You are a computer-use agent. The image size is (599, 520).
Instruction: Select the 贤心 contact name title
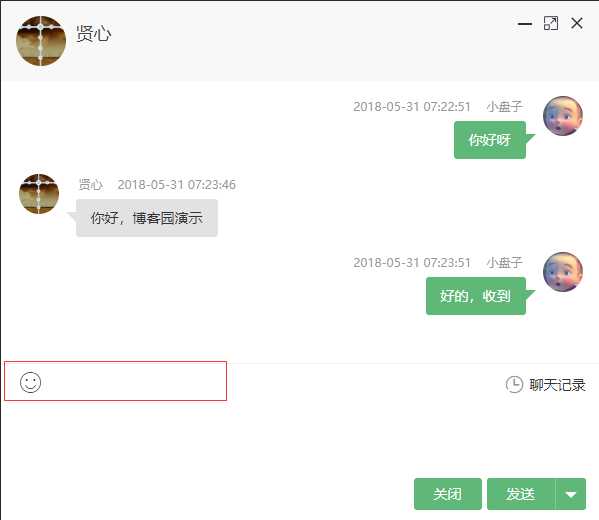94,34
